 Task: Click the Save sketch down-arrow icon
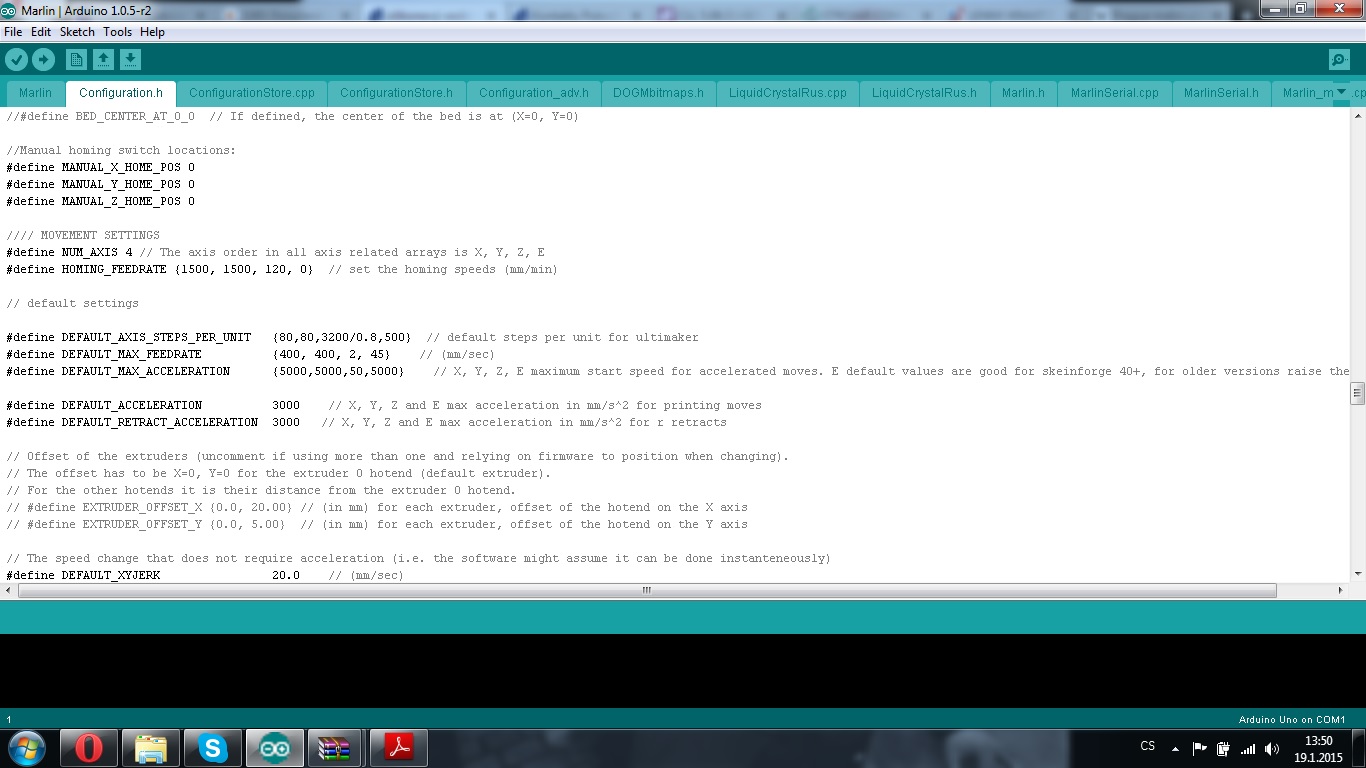130,60
